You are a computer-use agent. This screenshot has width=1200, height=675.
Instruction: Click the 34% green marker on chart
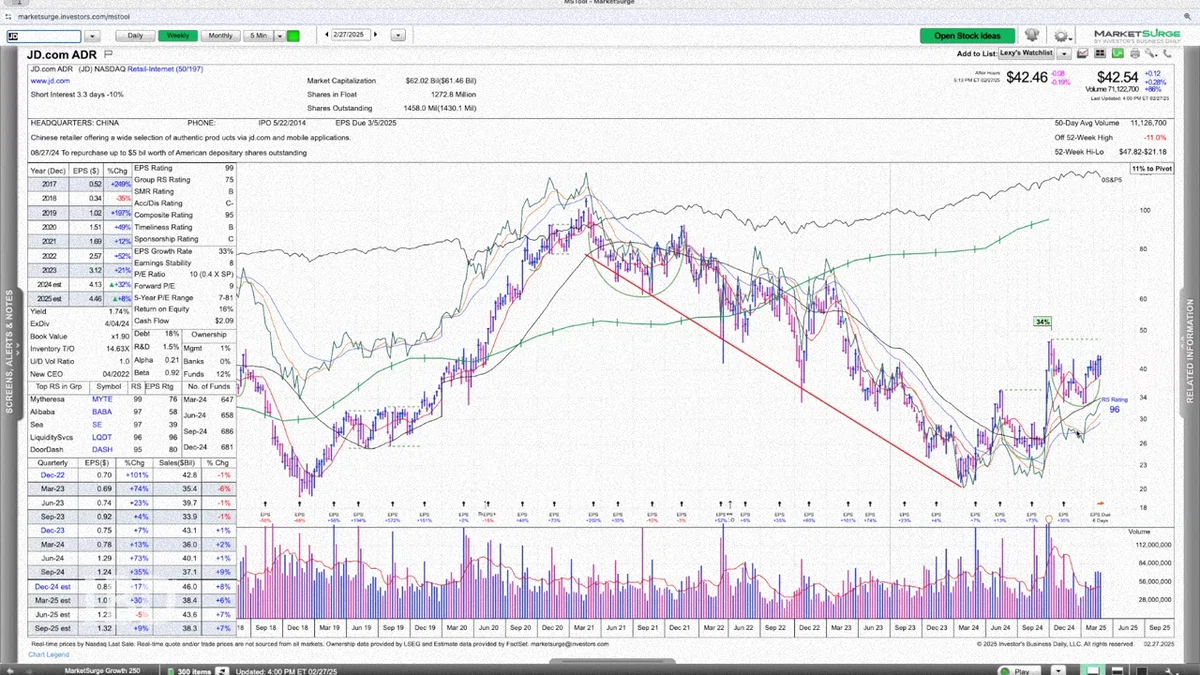point(1042,322)
